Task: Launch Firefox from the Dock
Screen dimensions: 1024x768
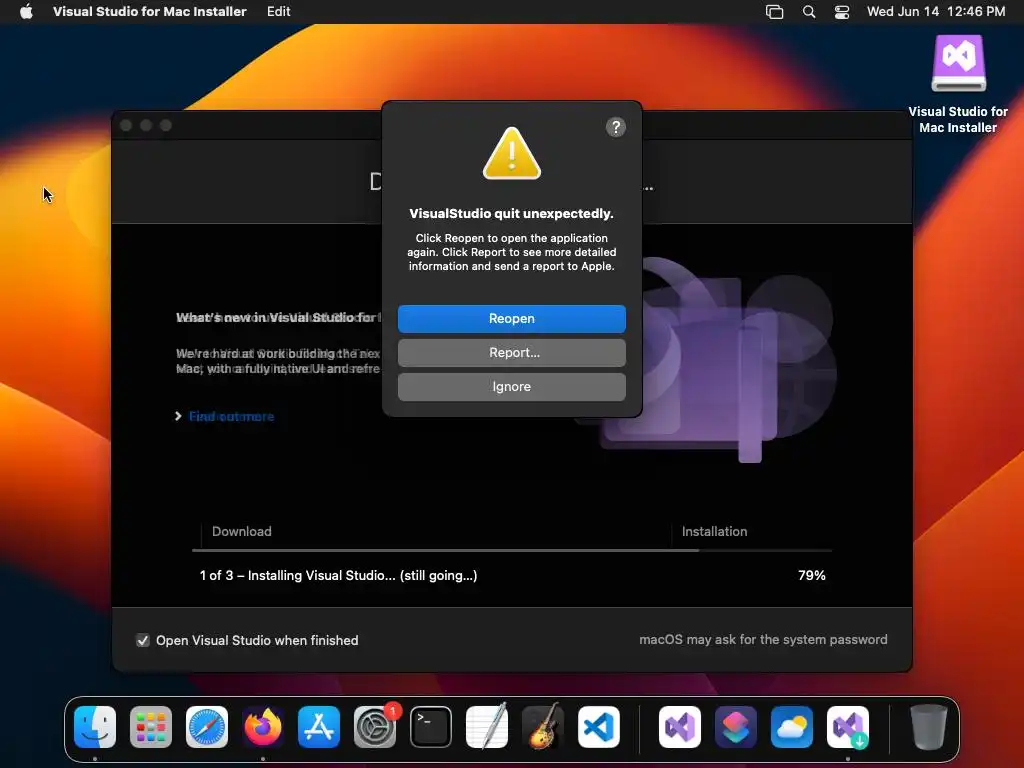Action: [x=263, y=727]
